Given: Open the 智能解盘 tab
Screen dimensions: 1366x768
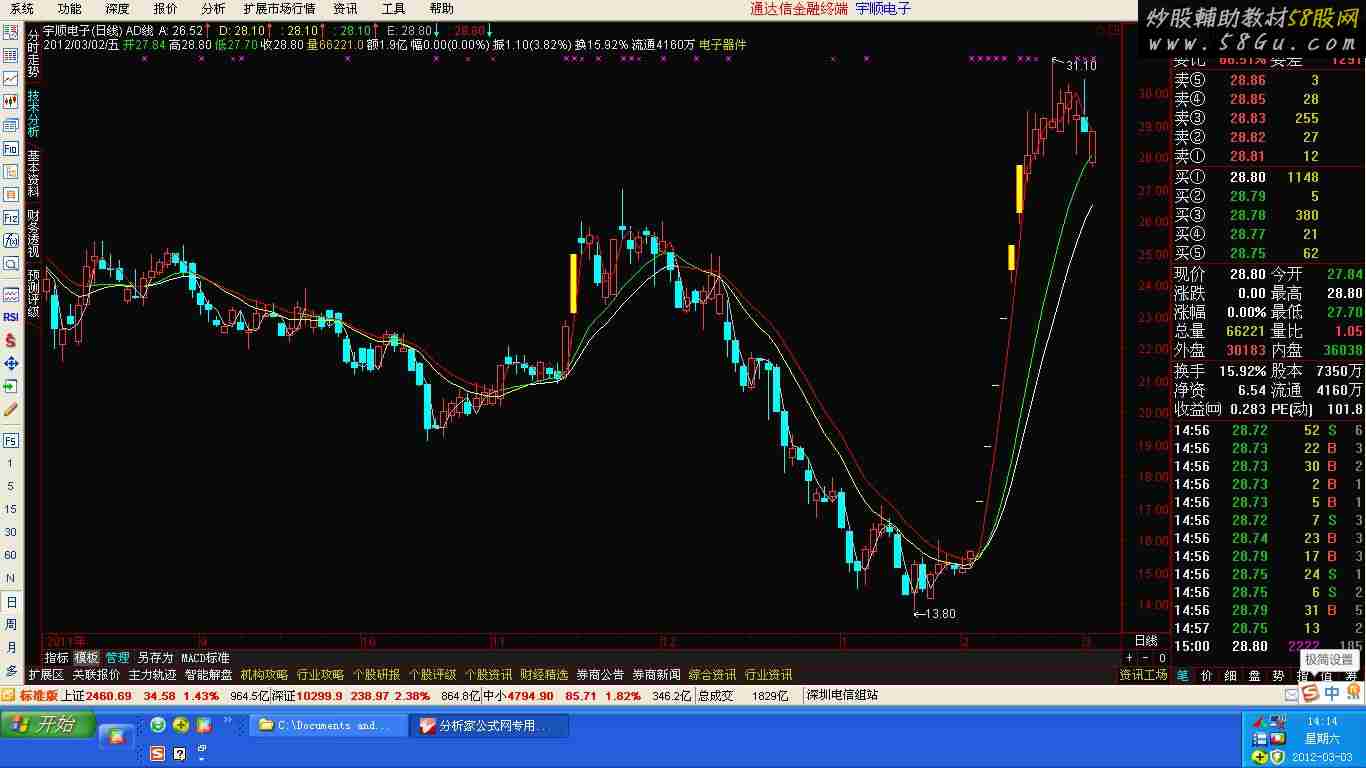Looking at the screenshot, I should (x=208, y=675).
